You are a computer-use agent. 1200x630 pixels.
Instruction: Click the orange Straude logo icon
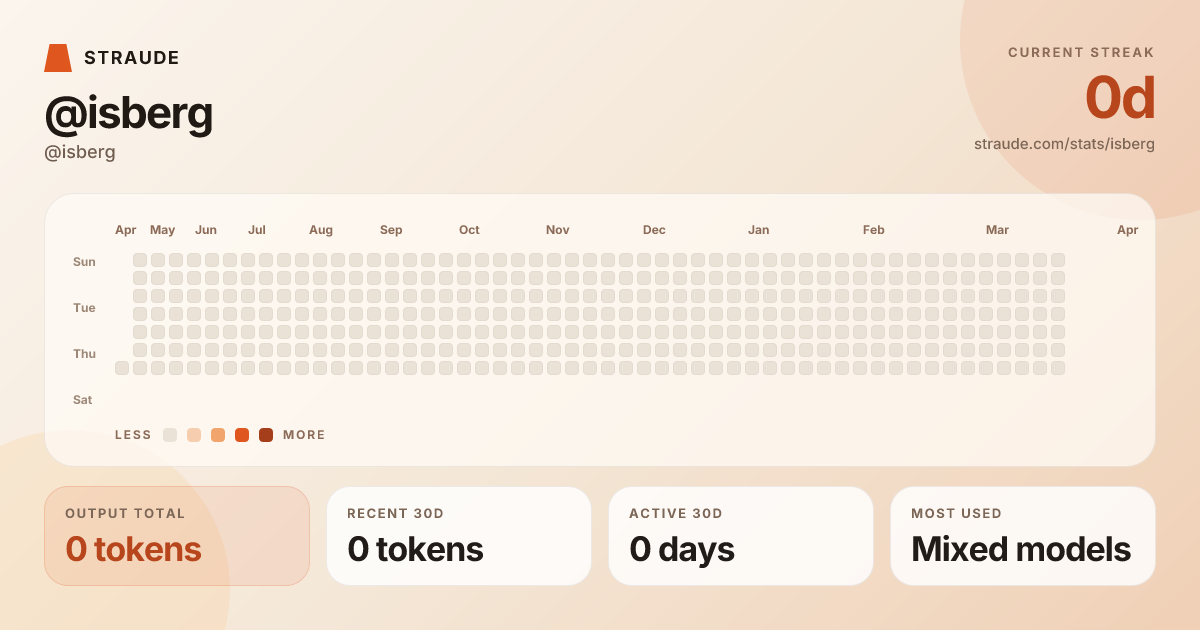pyautogui.click(x=58, y=58)
